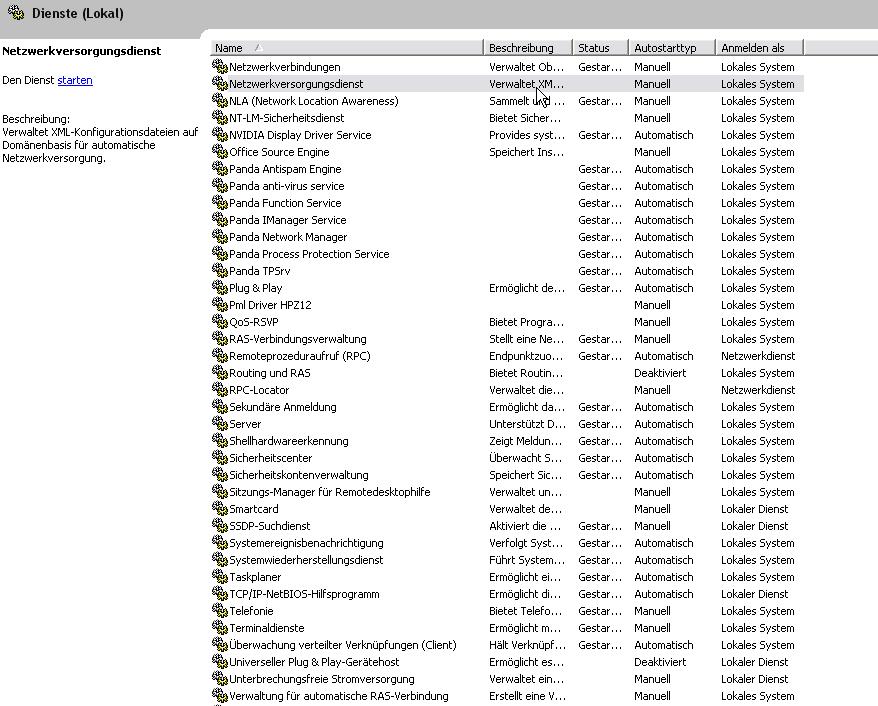
Task: Select Office Source Engine in the list
Action: [279, 152]
